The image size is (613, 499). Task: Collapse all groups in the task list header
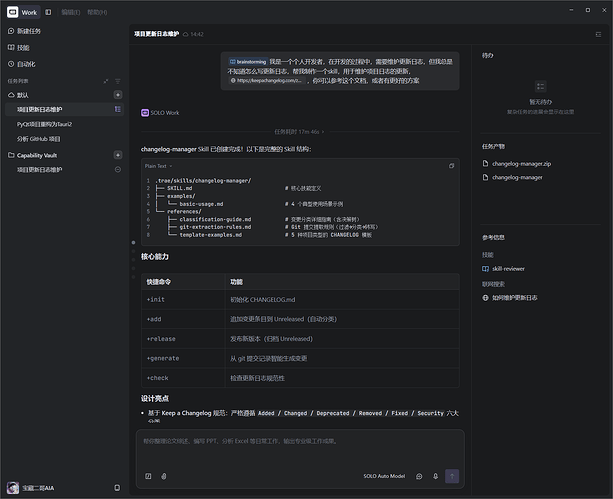click(106, 81)
